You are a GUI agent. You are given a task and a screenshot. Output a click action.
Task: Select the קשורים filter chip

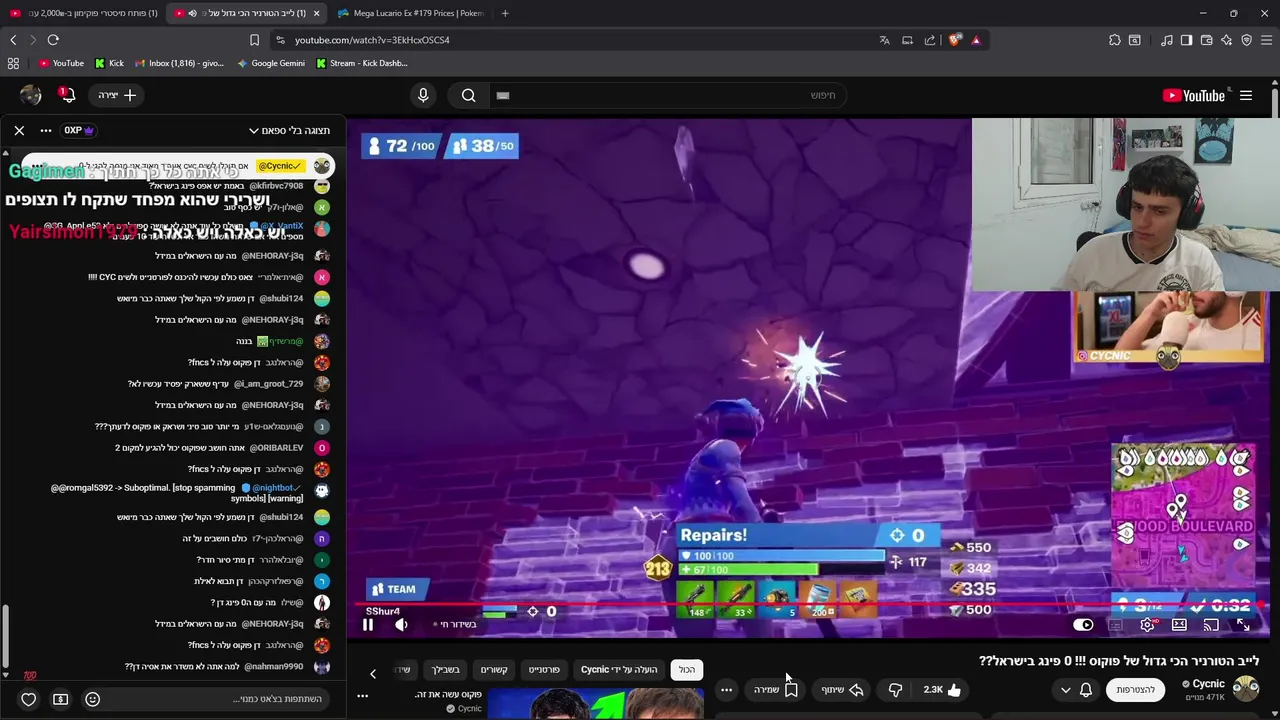point(494,670)
